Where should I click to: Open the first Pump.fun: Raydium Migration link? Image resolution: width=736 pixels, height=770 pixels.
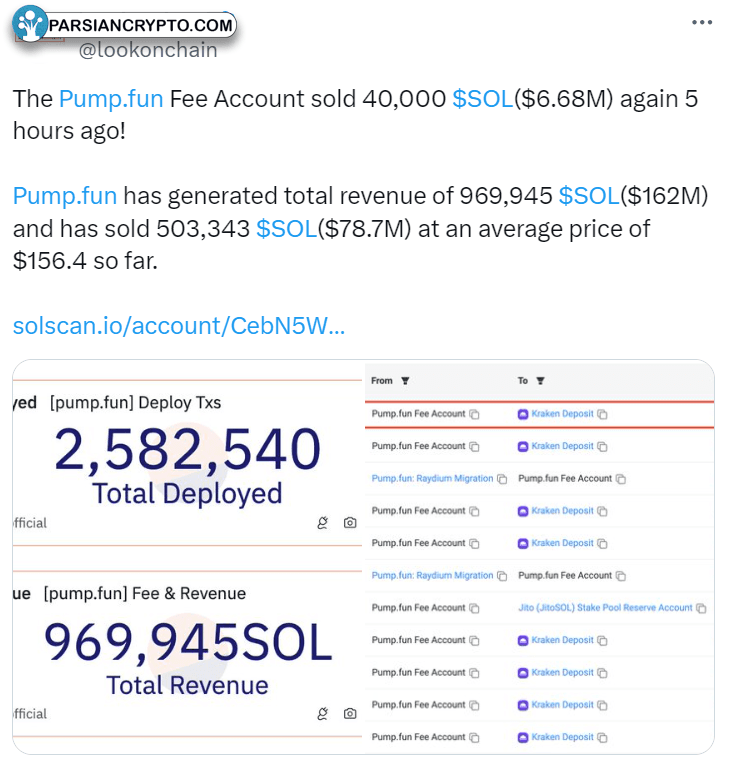[432, 478]
